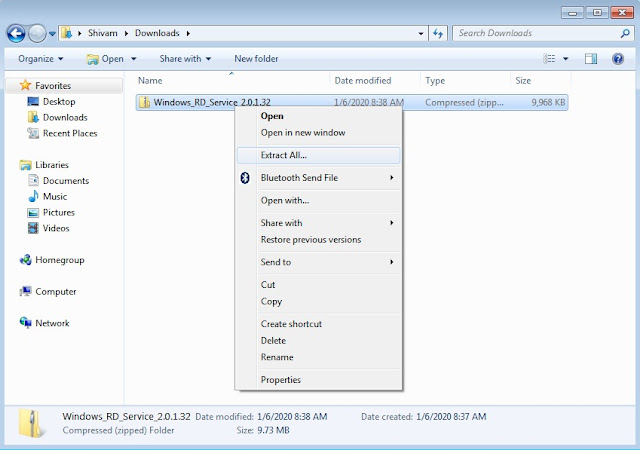
Task: Select Favorites in the navigation pane
Action: click(53, 86)
